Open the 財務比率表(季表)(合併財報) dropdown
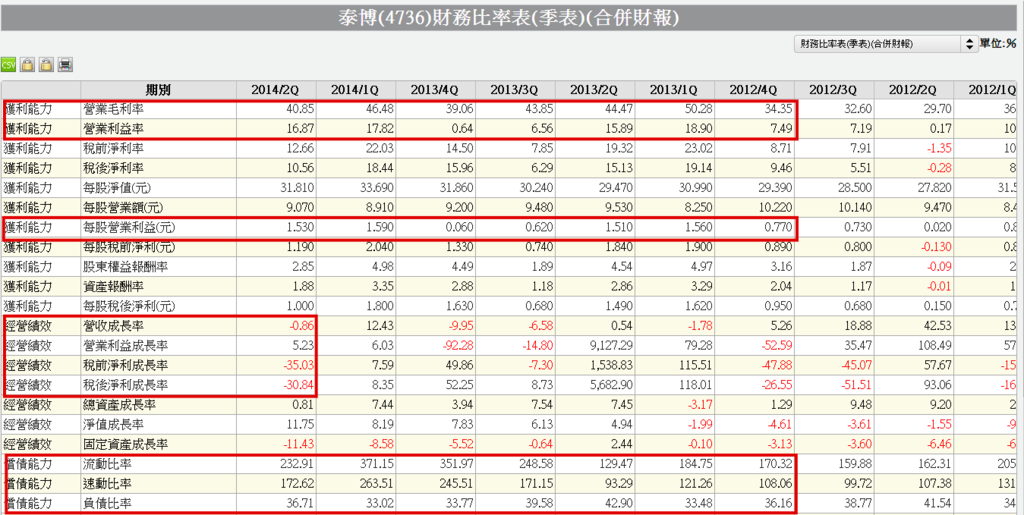The height and width of the screenshot is (515, 1024). (x=886, y=44)
